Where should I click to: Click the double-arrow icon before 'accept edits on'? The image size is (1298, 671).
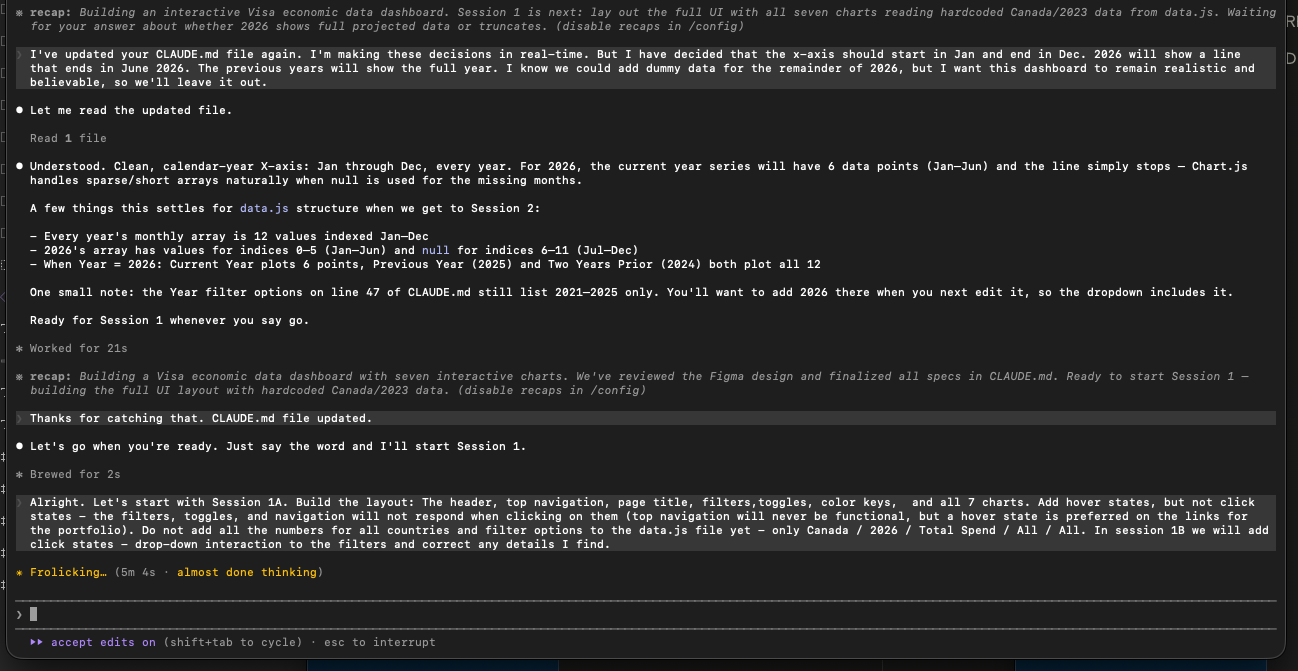(x=36, y=642)
